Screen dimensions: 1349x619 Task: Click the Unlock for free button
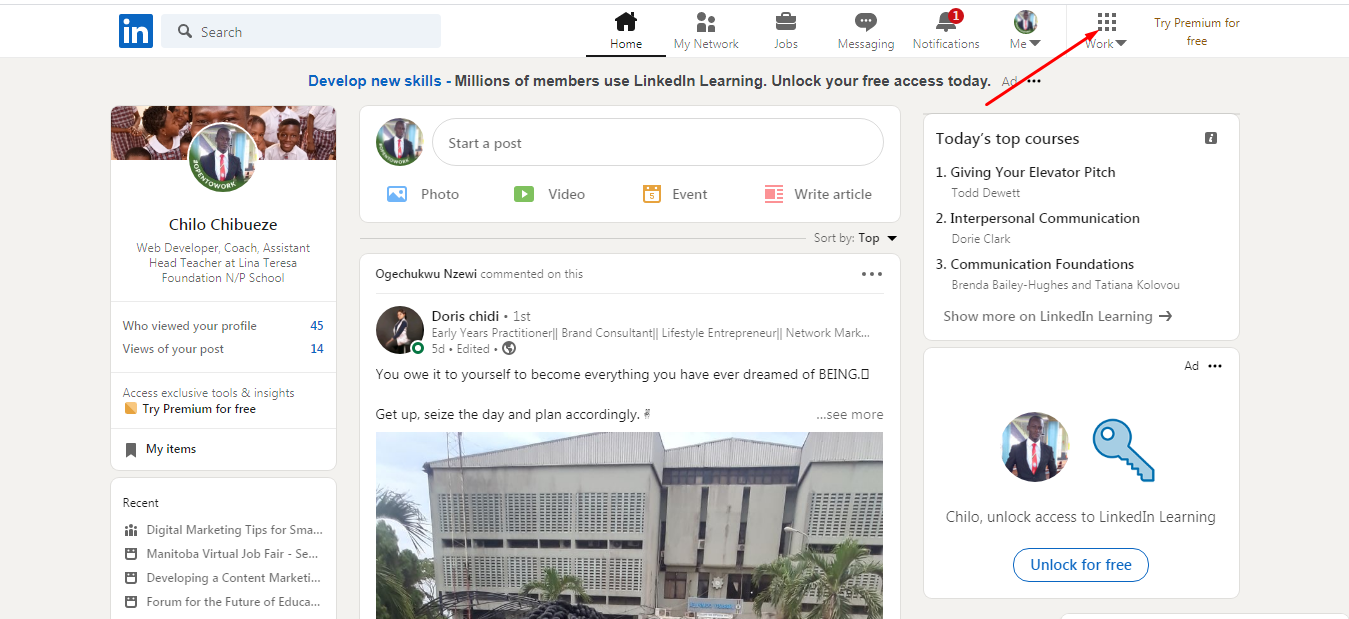[1081, 565]
